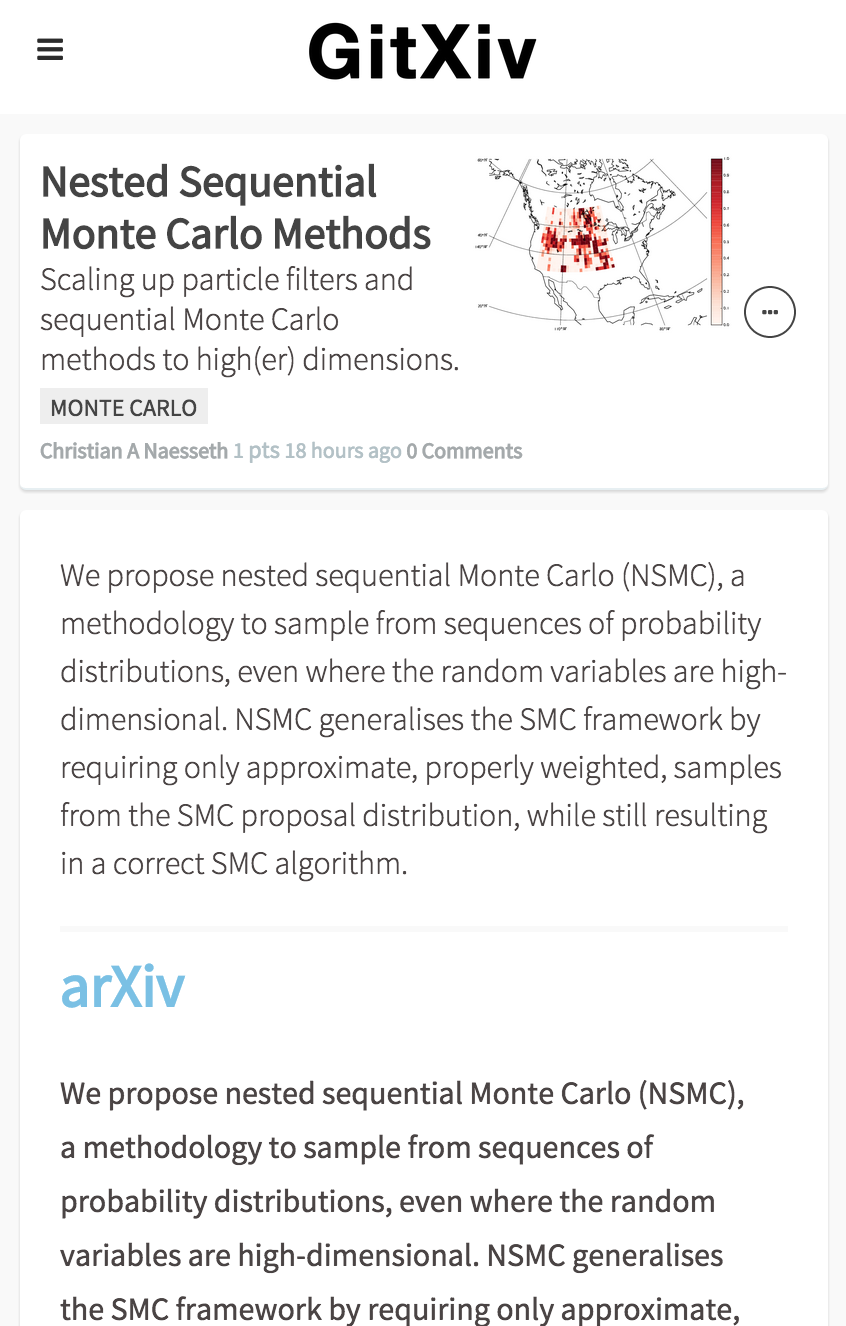Select the Nested Sequential Monte Carlo card
This screenshot has height=1326, width=846.
click(423, 310)
